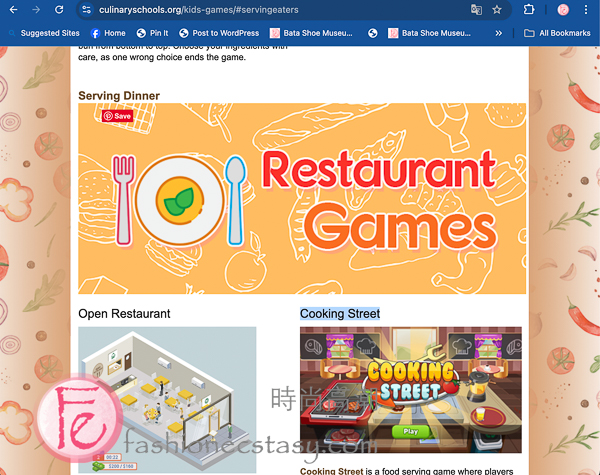Open the All Bookmarks folder

pyautogui.click(x=557, y=33)
